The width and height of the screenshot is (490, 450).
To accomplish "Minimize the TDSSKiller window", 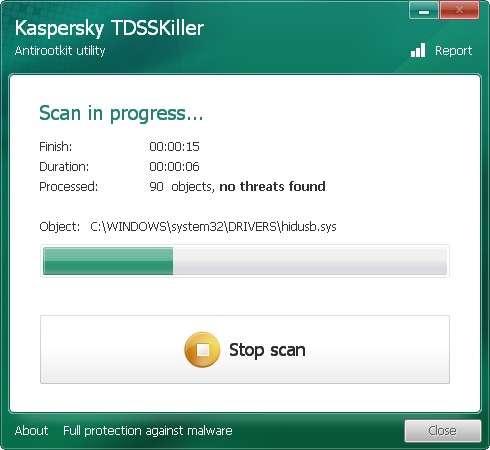I will click(423, 10).
